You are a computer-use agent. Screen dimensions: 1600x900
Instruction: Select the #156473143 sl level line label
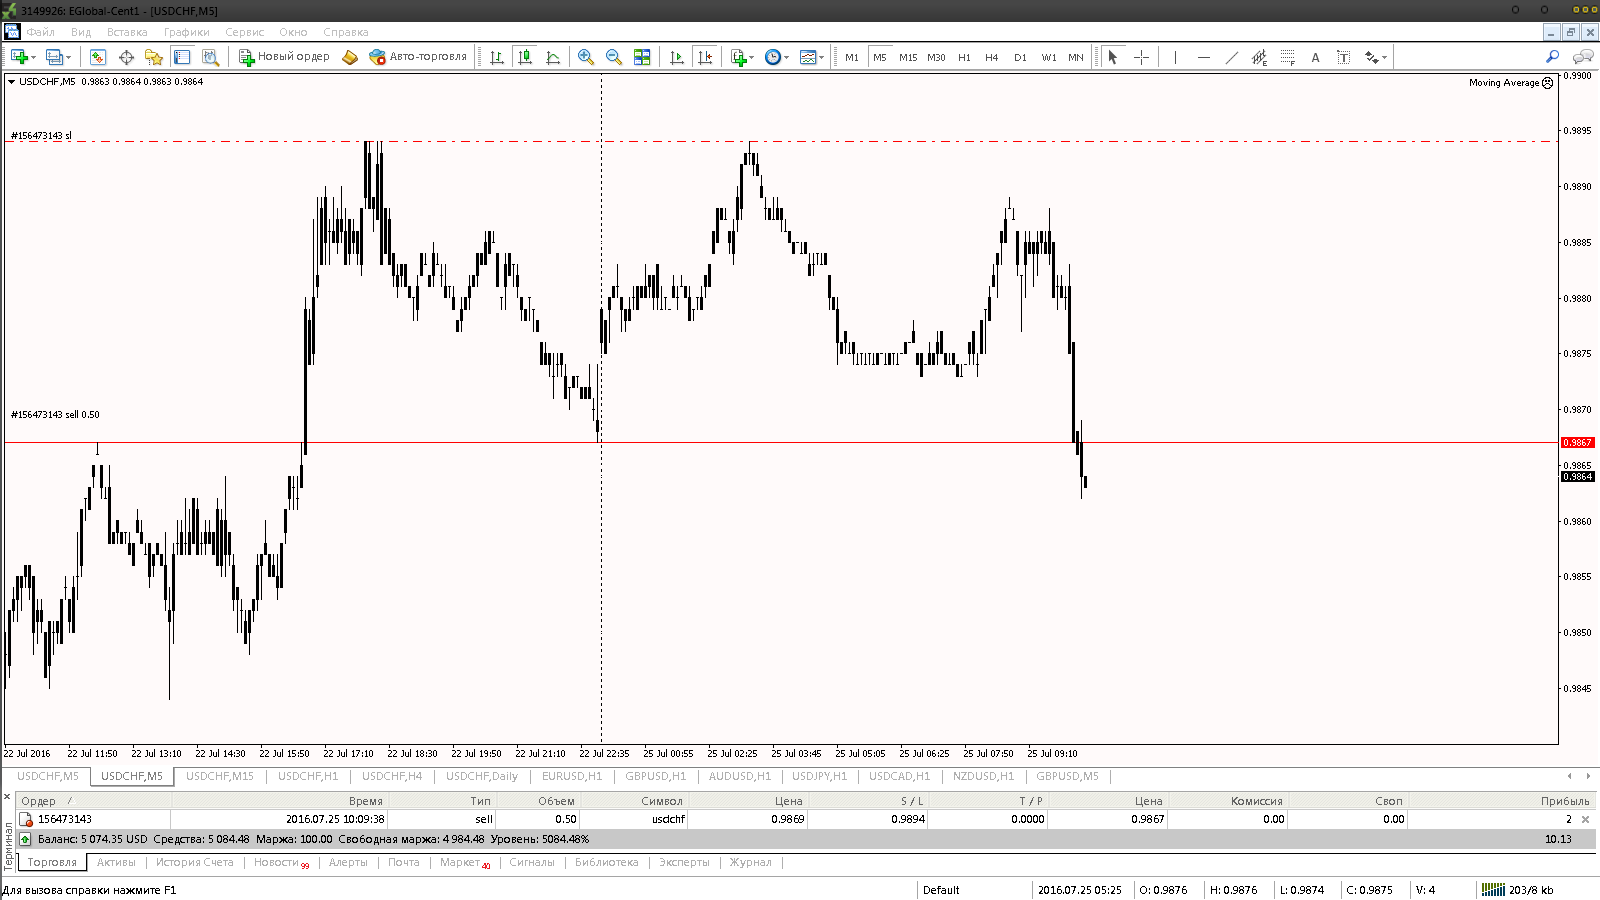pyautogui.click(x=41, y=136)
